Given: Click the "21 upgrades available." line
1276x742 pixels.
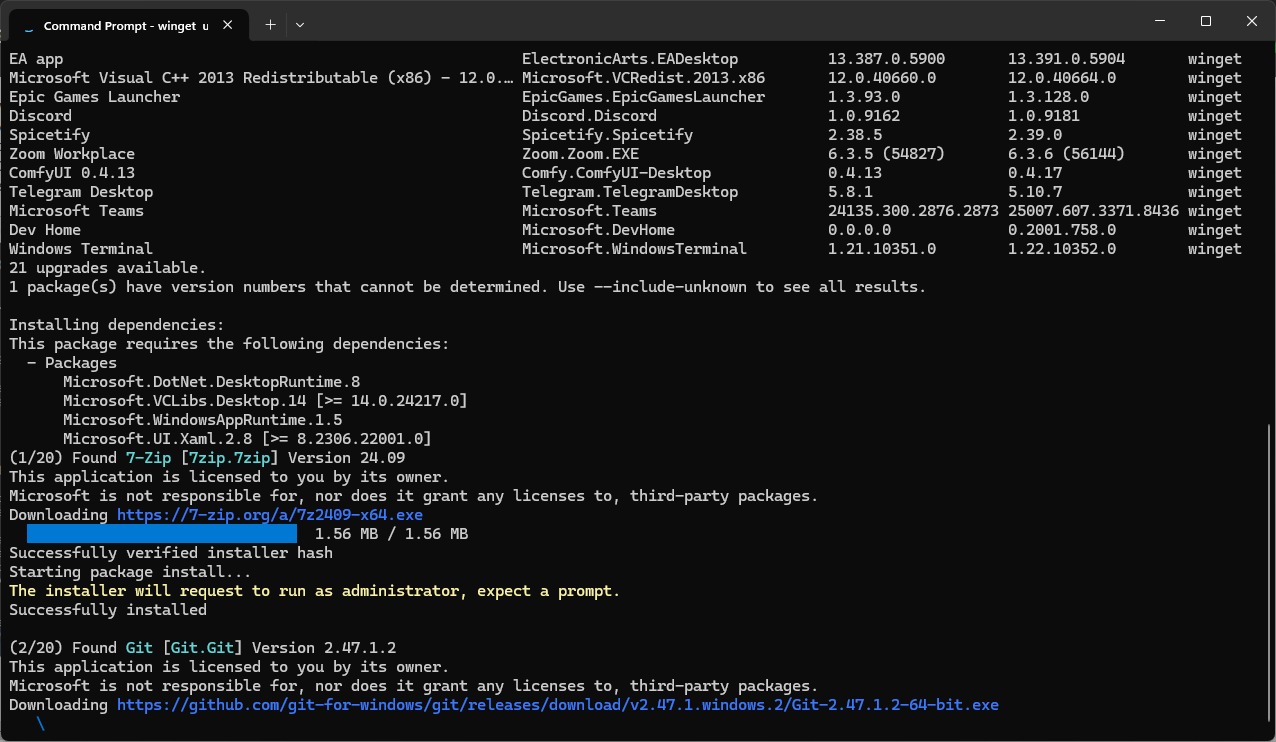Looking at the screenshot, I should click(108, 268).
